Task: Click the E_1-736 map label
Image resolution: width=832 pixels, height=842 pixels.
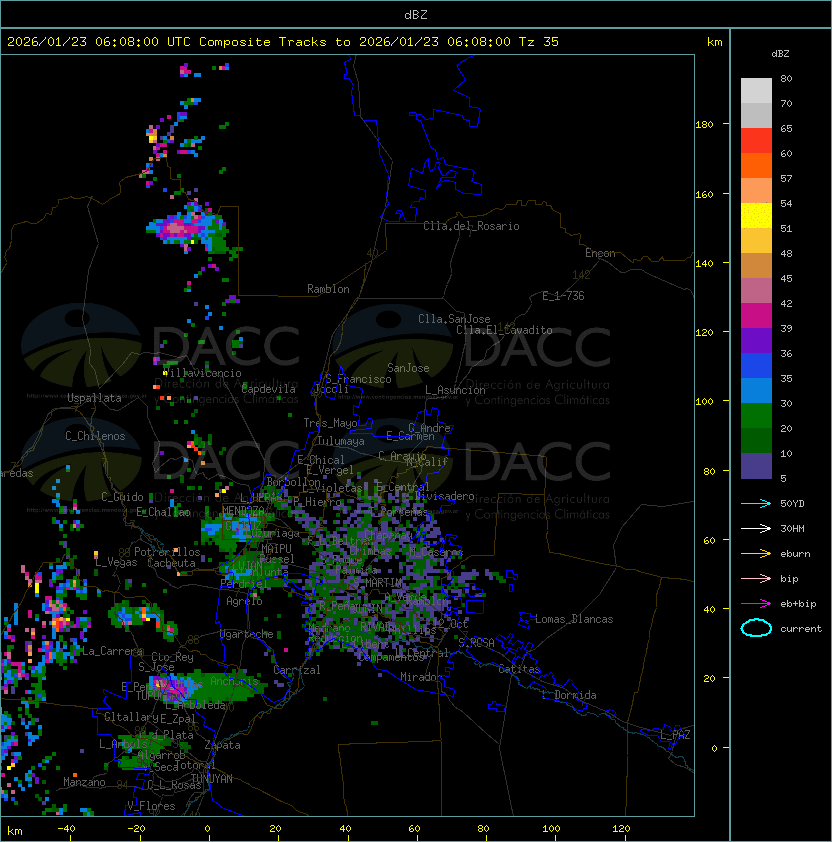Action: (563, 296)
